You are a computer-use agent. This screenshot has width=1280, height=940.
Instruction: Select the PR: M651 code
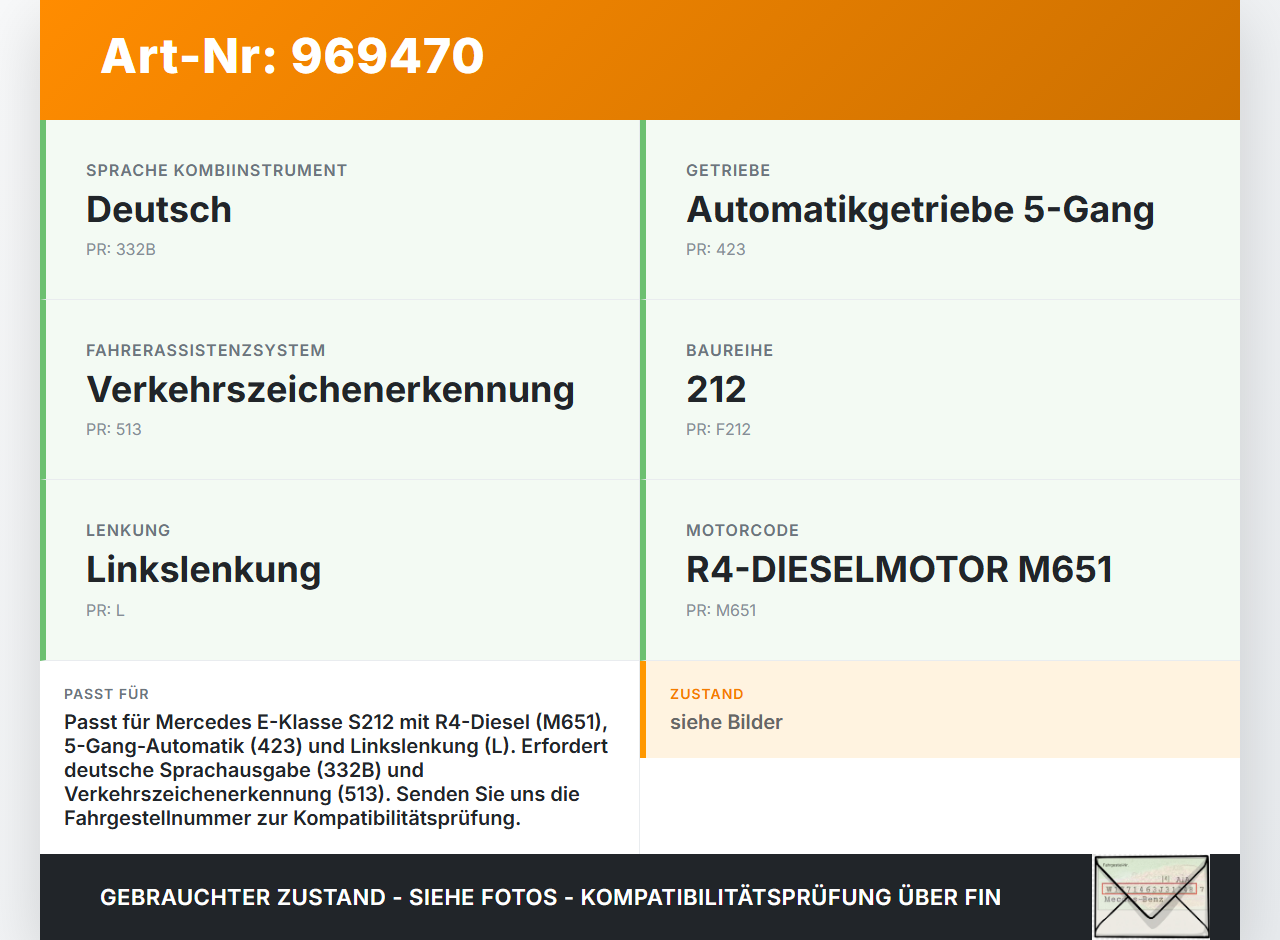(x=721, y=610)
